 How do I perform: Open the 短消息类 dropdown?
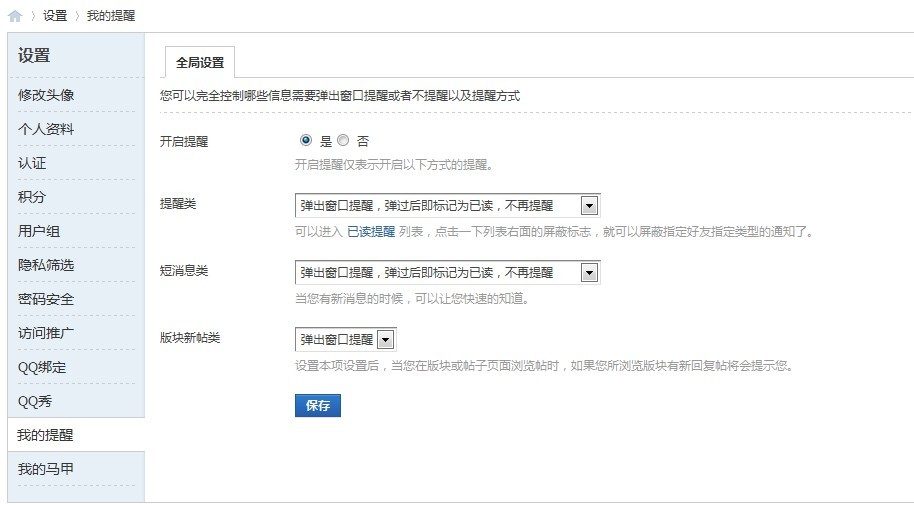coord(448,272)
